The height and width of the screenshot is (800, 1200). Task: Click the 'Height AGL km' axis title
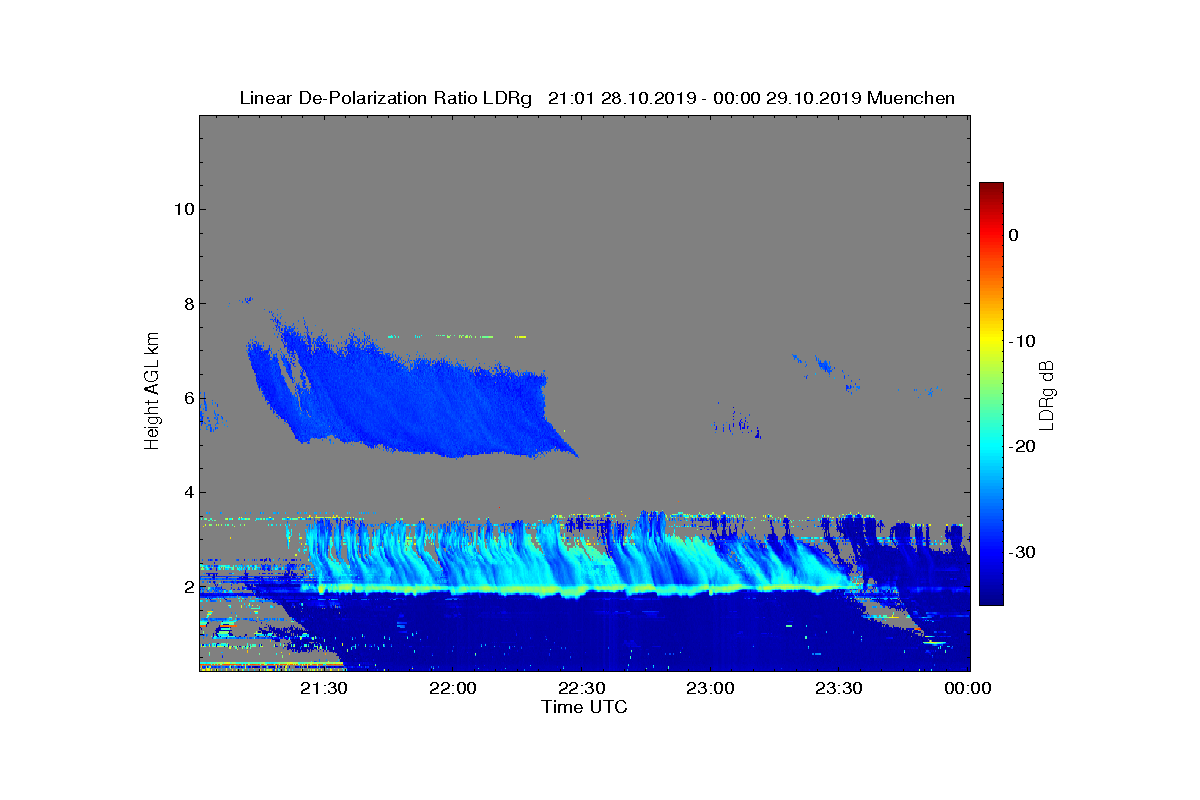[x=152, y=392]
